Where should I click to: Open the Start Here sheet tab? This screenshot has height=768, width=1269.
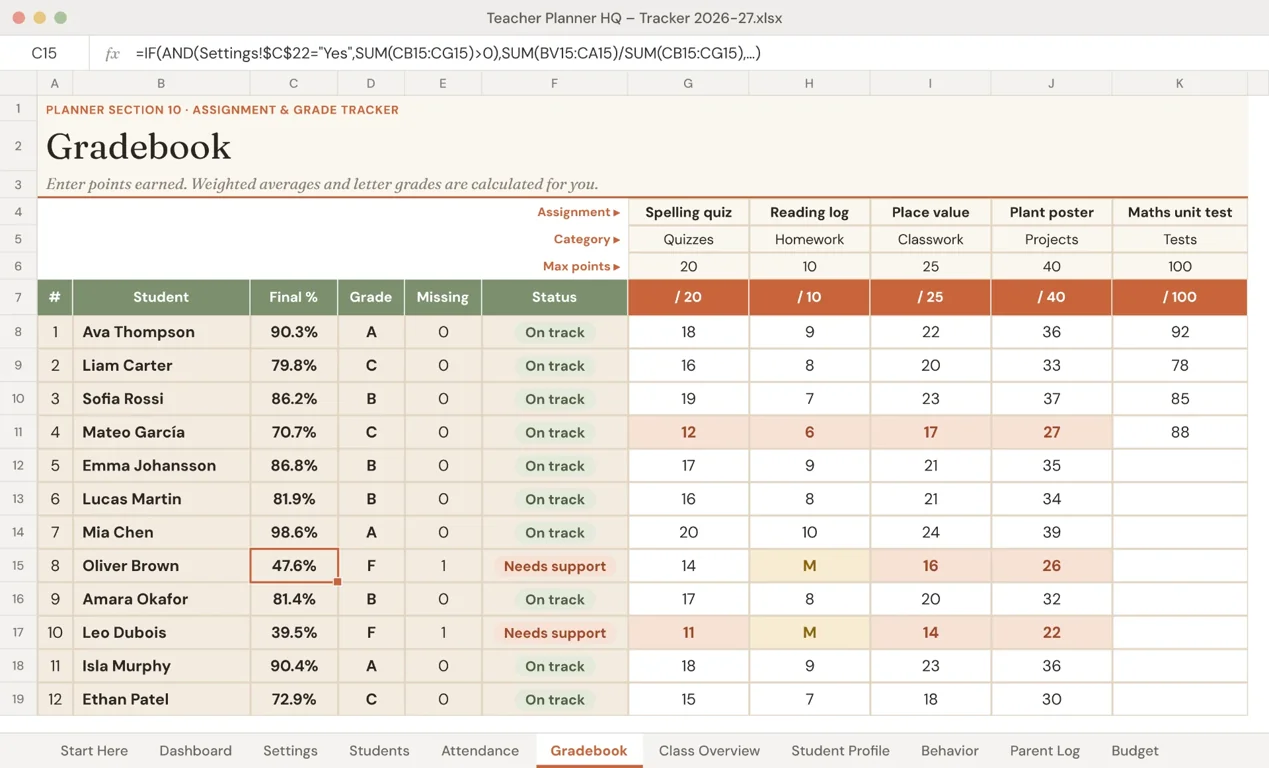[94, 751]
